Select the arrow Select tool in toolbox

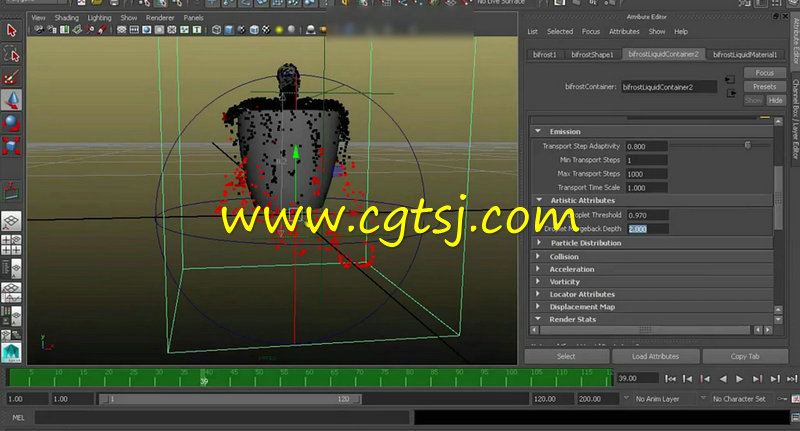pyautogui.click(x=11, y=31)
